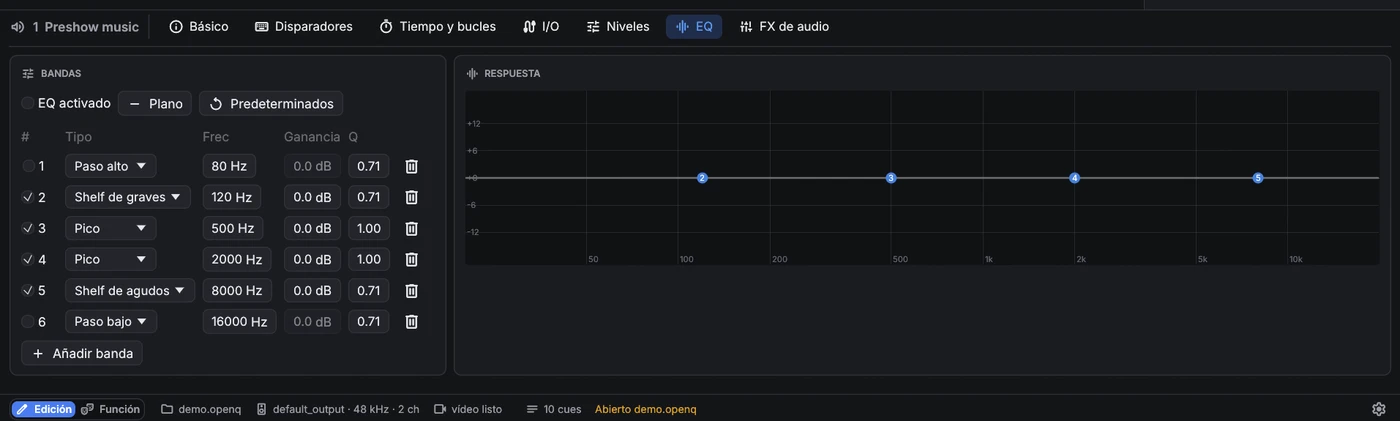Click the Preshow music cue title
The height and width of the screenshot is (421, 1400).
click(x=91, y=27)
